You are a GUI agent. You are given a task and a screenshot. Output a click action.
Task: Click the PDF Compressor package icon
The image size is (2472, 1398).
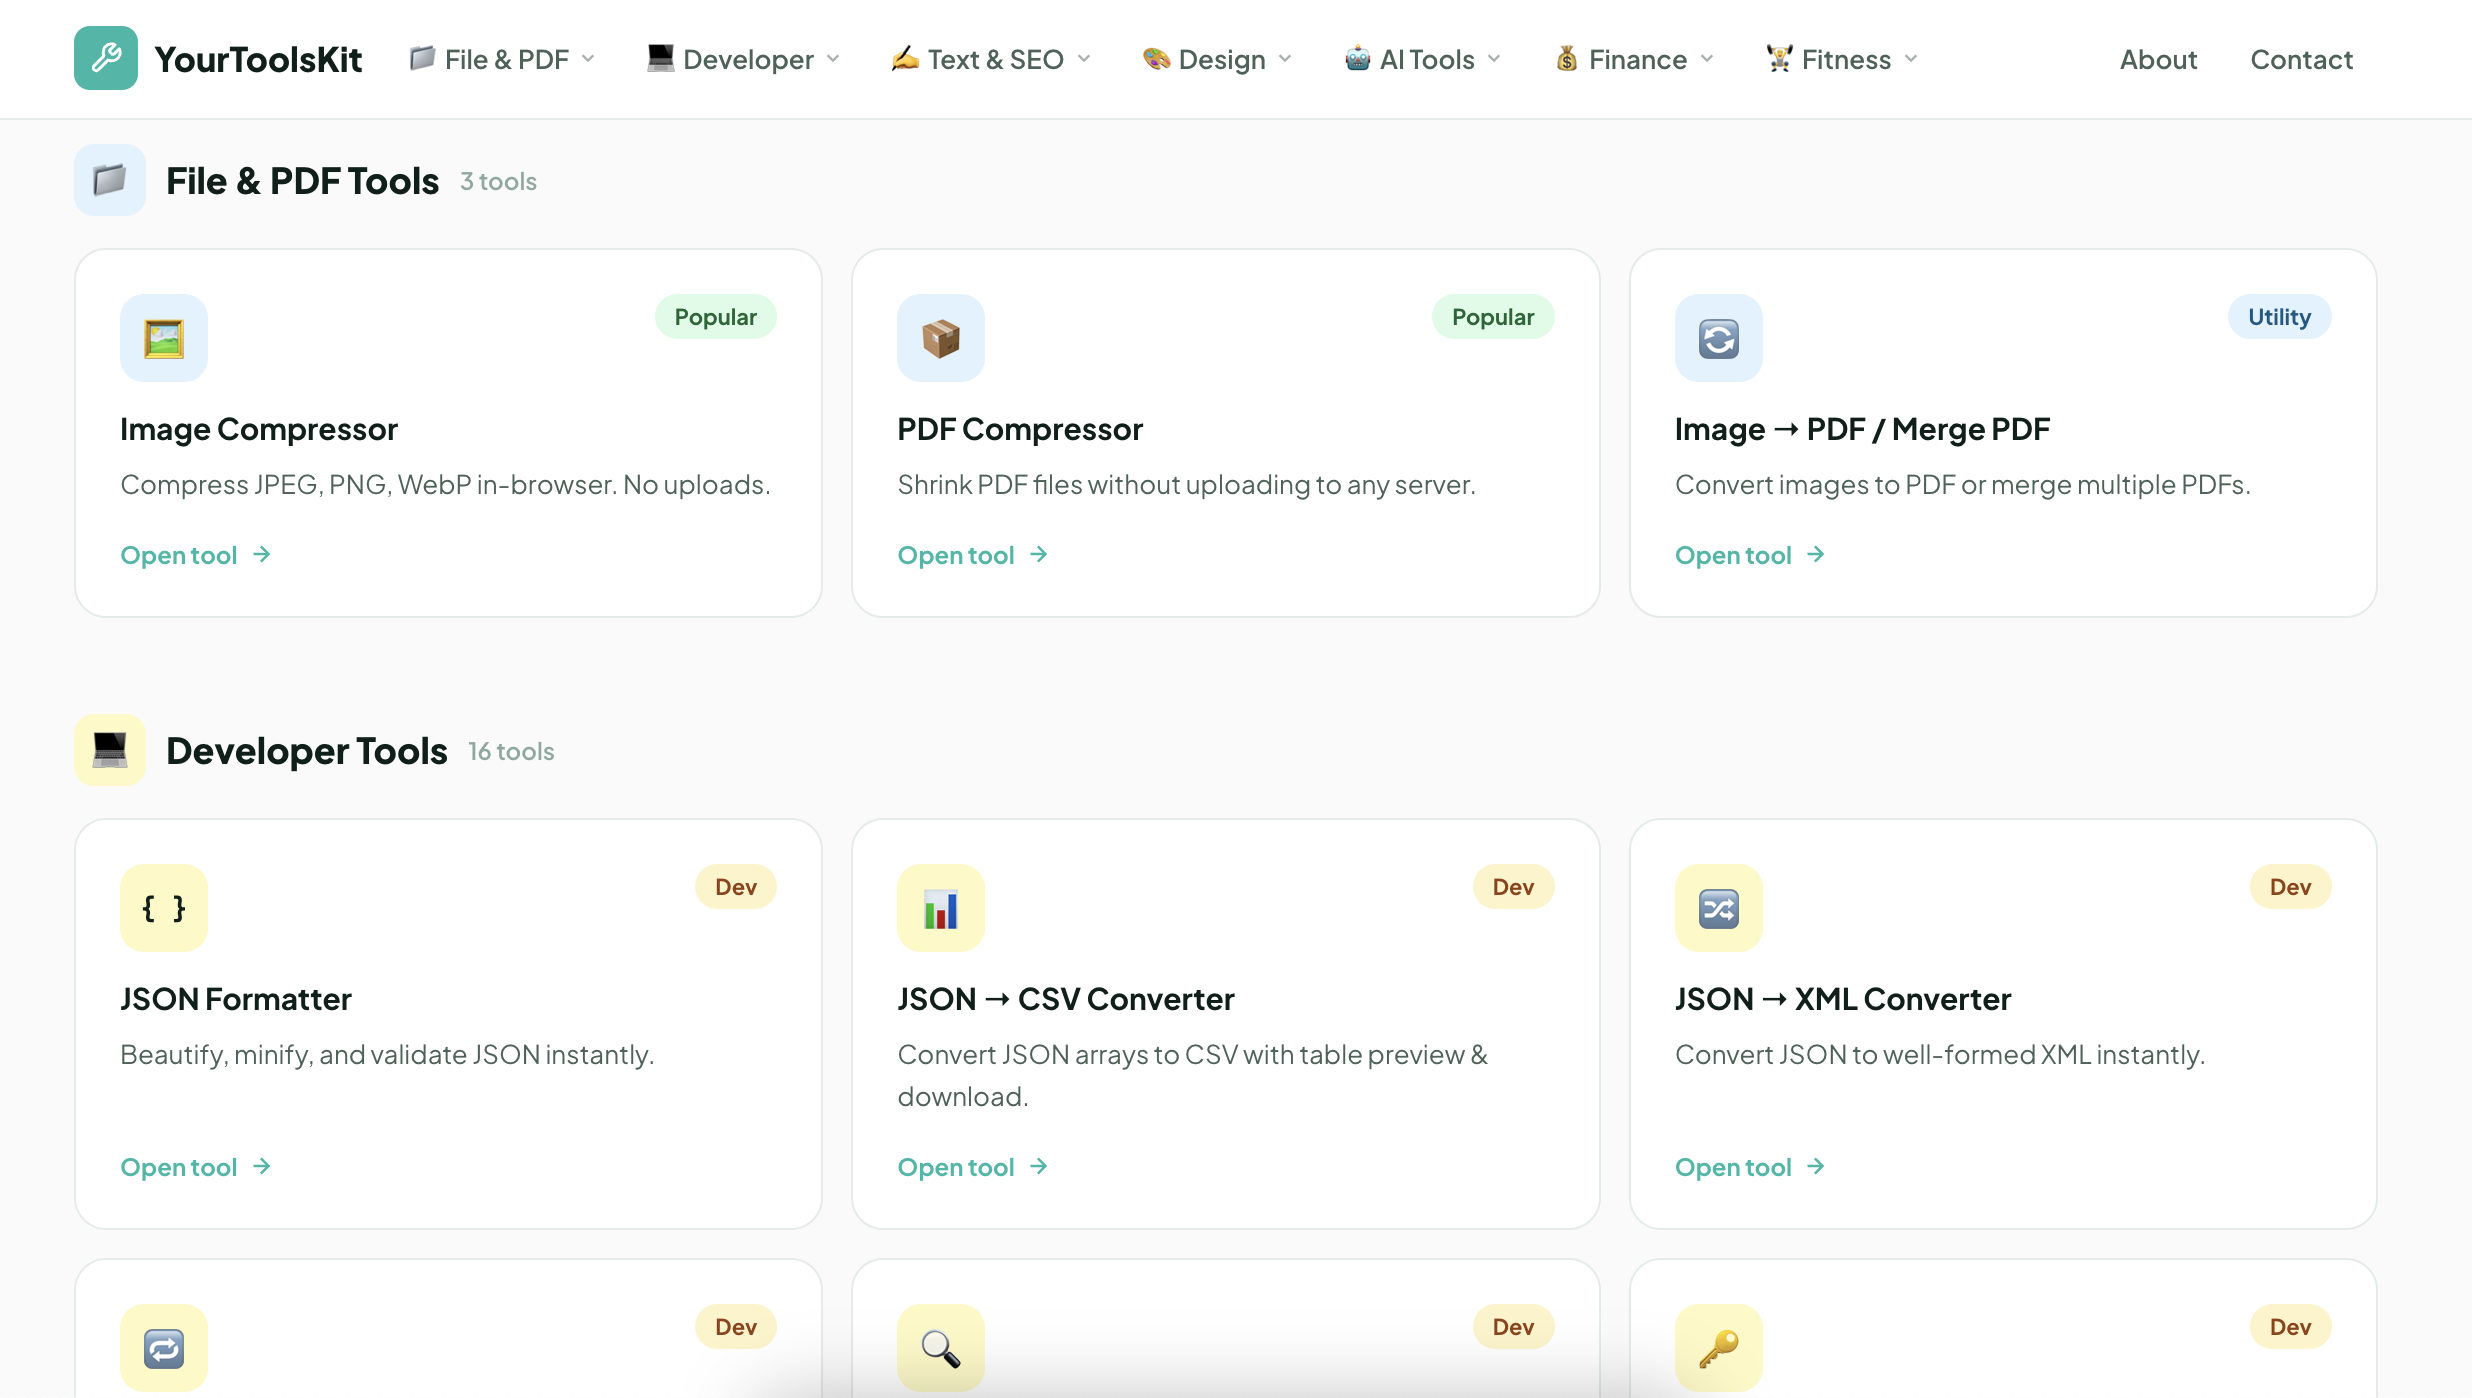(940, 338)
